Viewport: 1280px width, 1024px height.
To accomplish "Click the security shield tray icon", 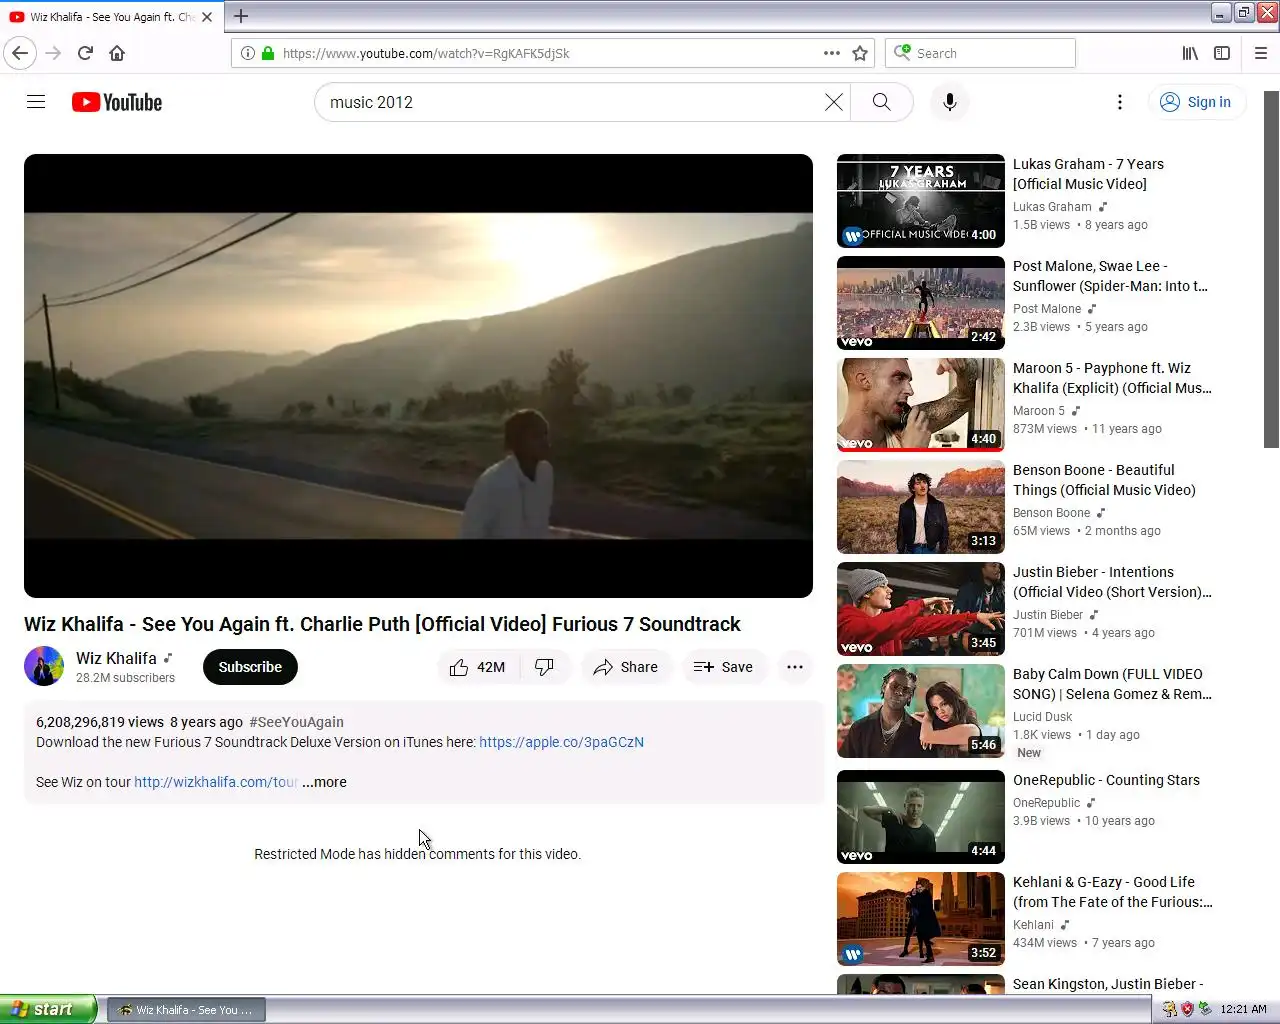I will (1187, 1009).
